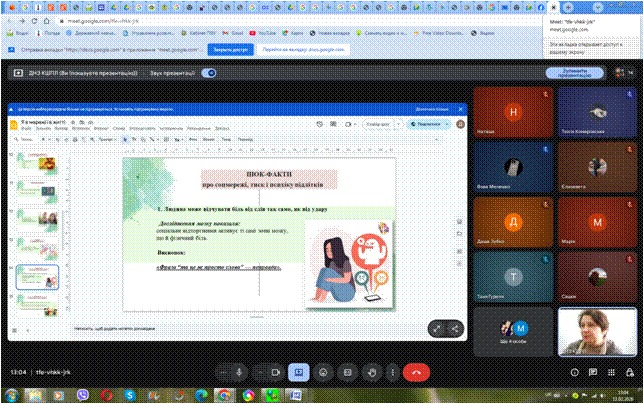This screenshot has height=404, width=644.
Task: Mute the microphone in the call bar
Action: coord(240,371)
